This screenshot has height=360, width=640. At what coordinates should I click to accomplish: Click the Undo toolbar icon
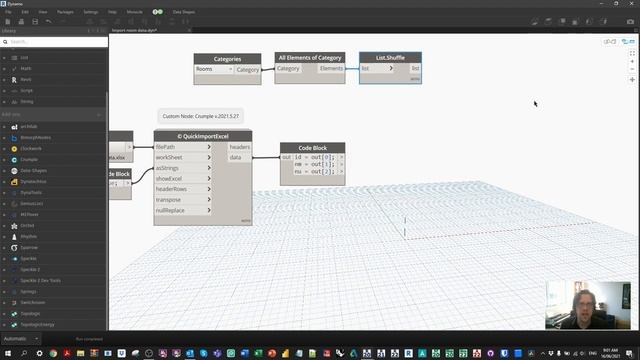[49, 22]
